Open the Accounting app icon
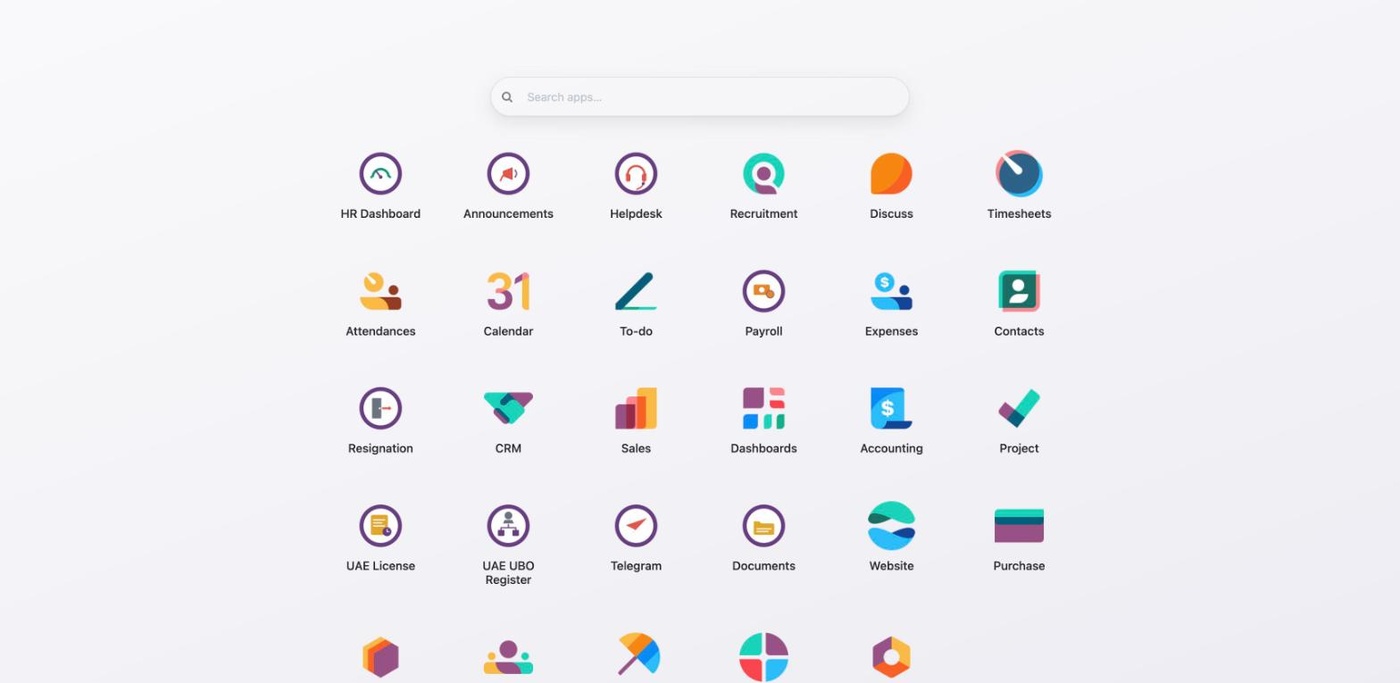 click(891, 408)
